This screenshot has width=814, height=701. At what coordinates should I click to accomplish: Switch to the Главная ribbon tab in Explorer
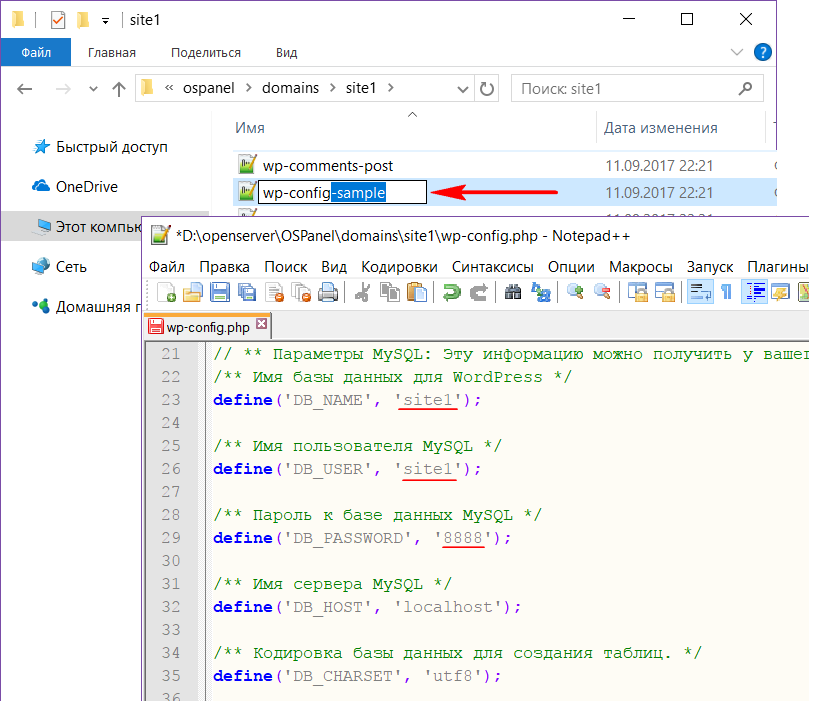[112, 52]
